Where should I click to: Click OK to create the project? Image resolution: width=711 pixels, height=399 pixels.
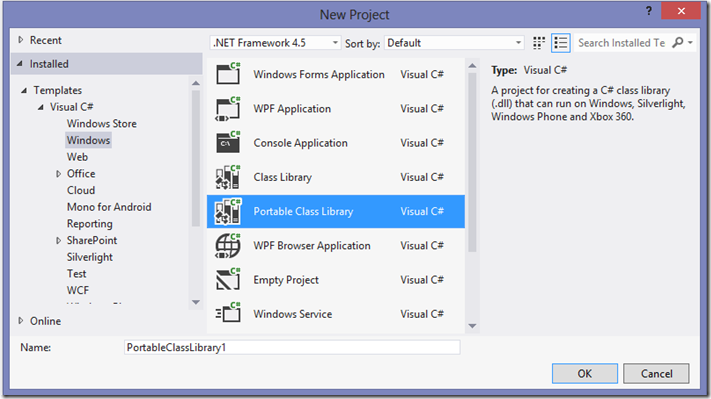(584, 374)
